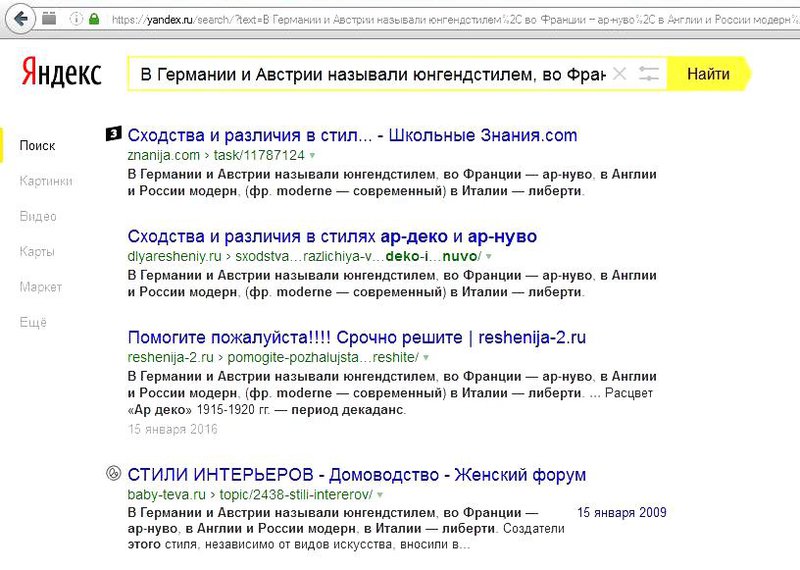Open dropdown arrow after baby-teva.ru URL
The image size is (800, 570).
click(380, 496)
